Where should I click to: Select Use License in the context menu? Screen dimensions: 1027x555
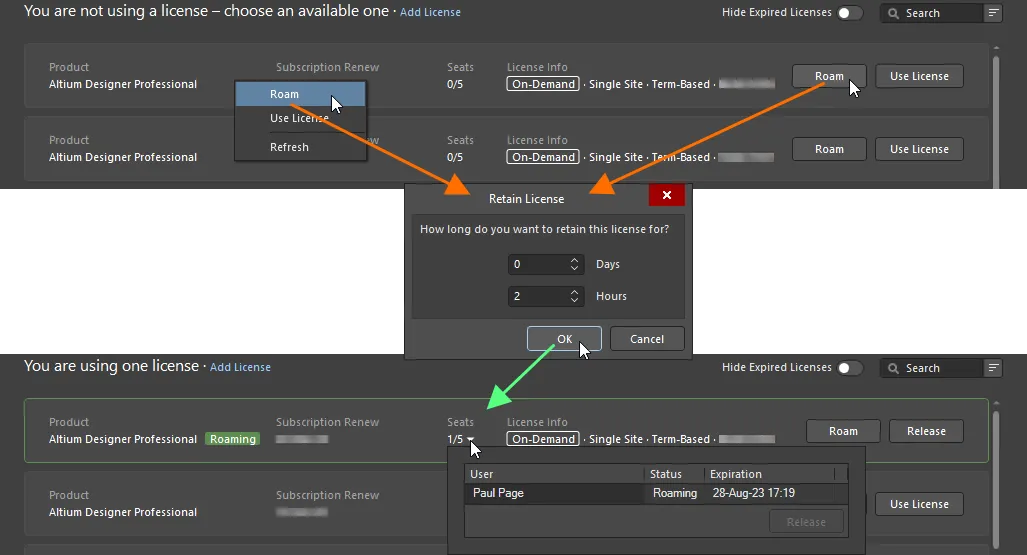click(x=300, y=118)
